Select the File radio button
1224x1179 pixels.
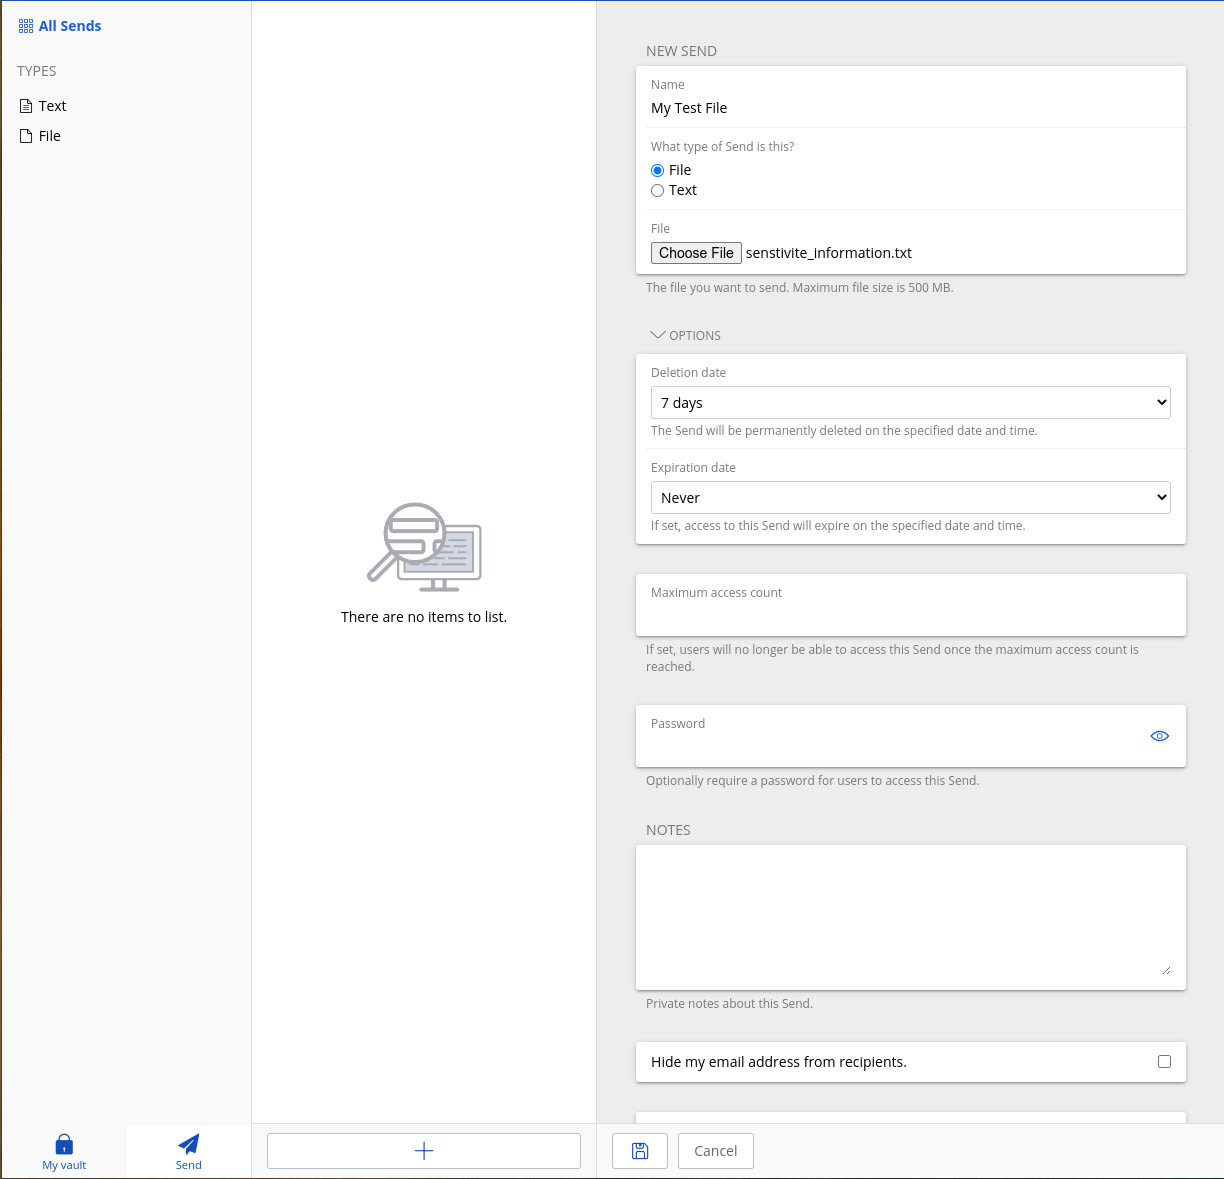[x=657, y=170]
